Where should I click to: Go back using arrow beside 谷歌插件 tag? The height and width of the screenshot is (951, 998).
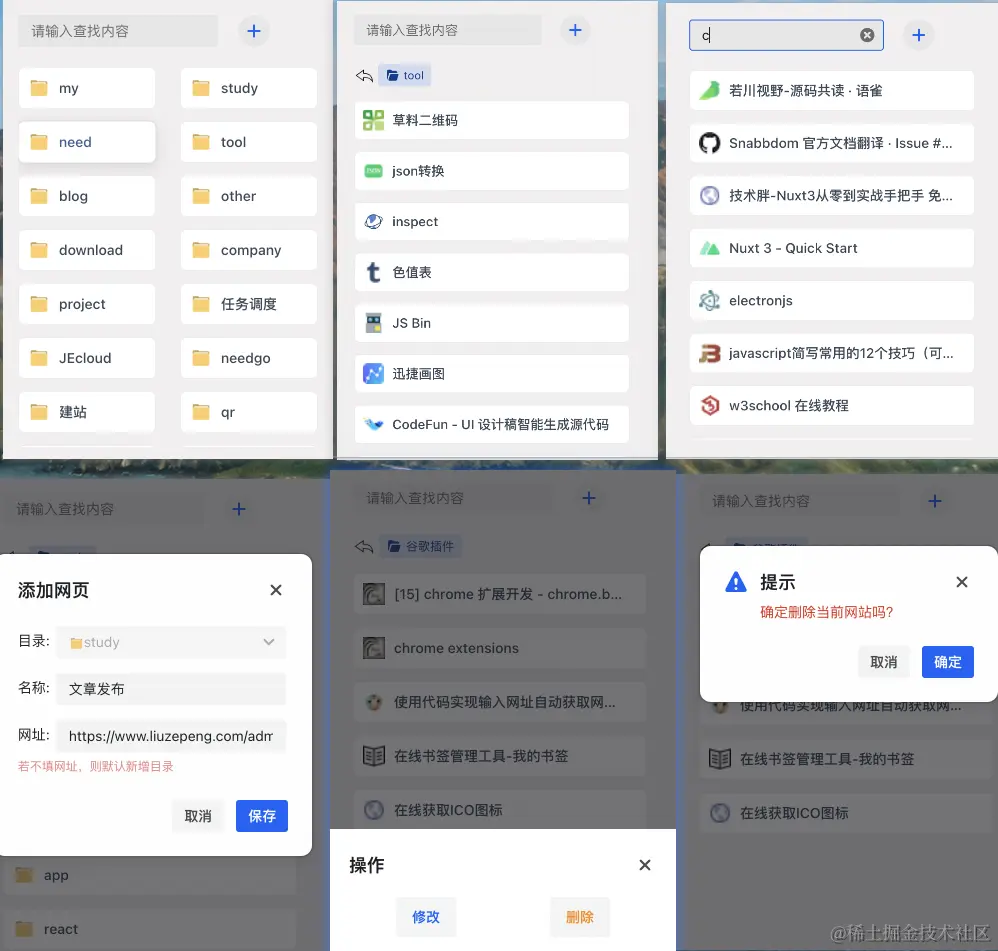coord(364,546)
